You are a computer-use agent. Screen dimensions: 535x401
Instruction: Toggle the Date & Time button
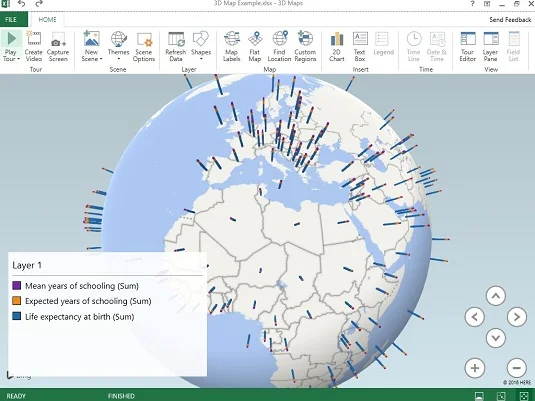tap(437, 47)
